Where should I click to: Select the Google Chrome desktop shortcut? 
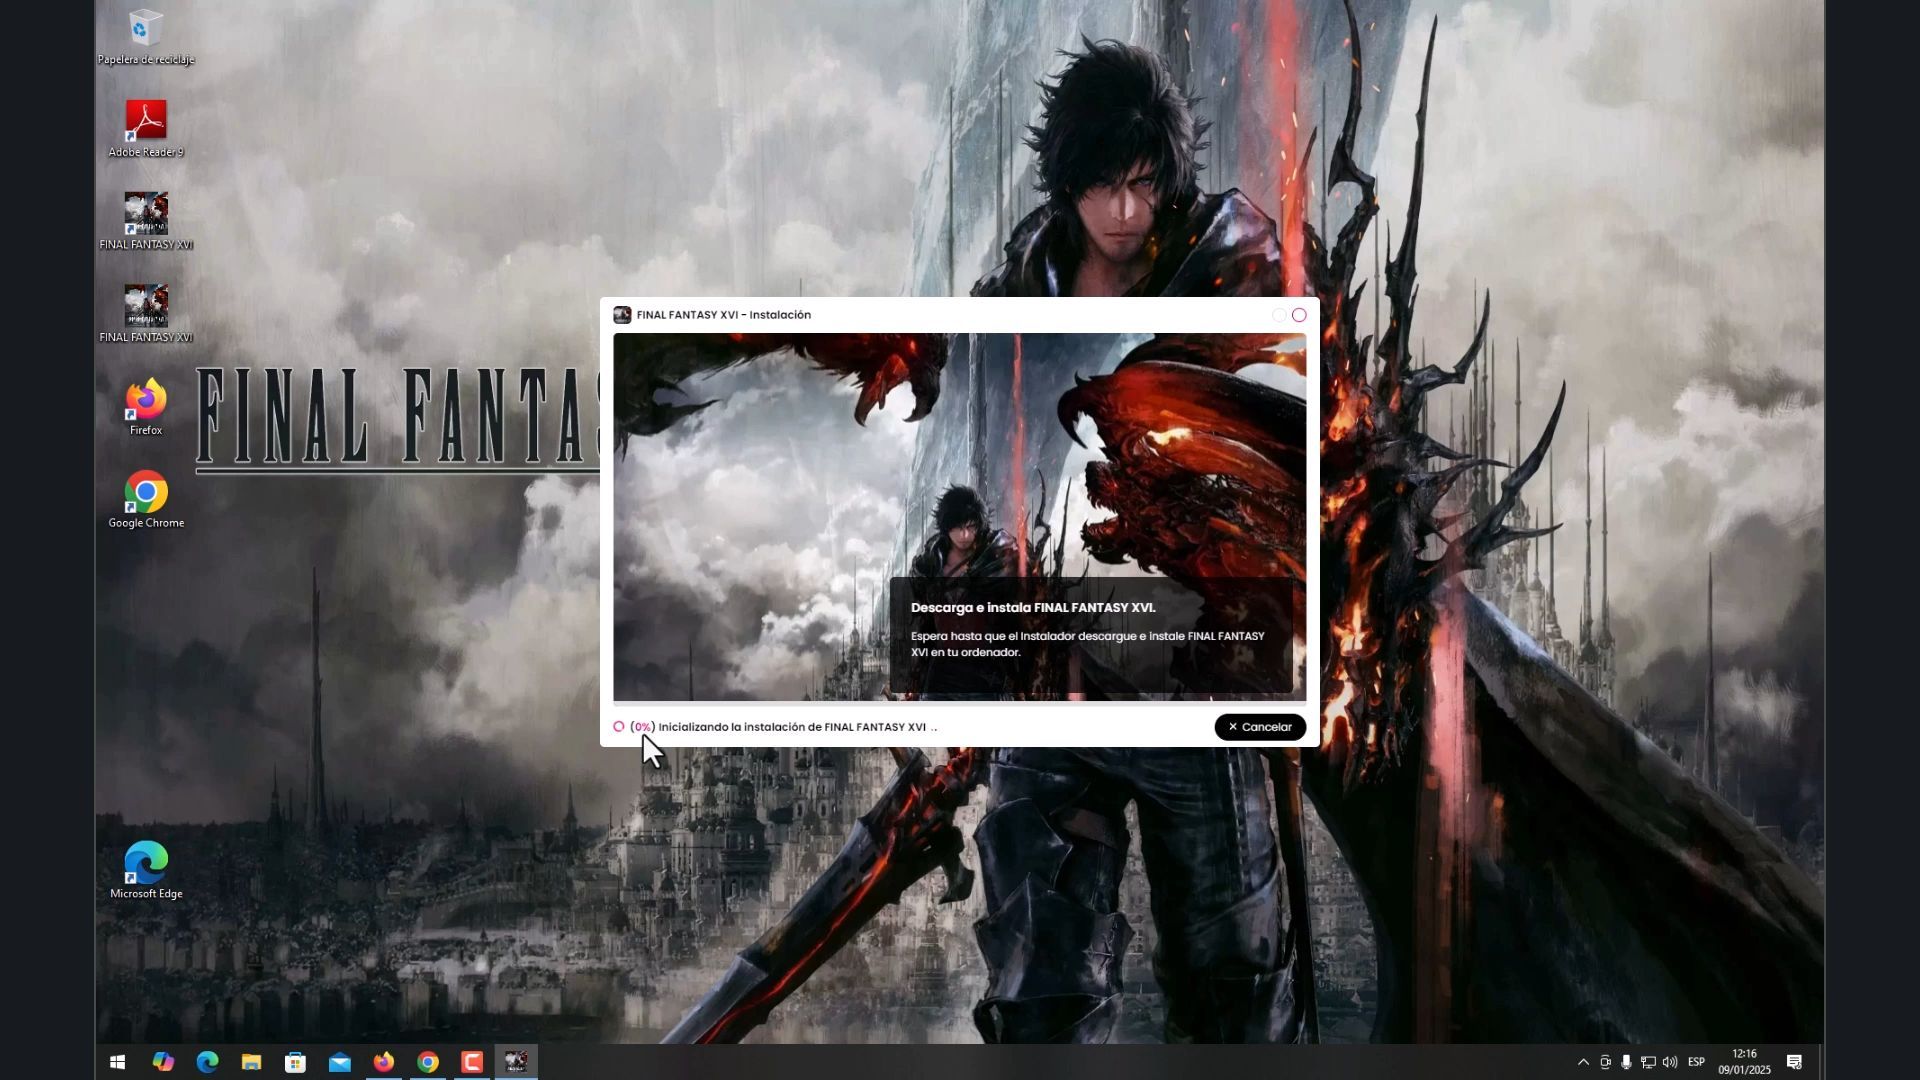(146, 500)
